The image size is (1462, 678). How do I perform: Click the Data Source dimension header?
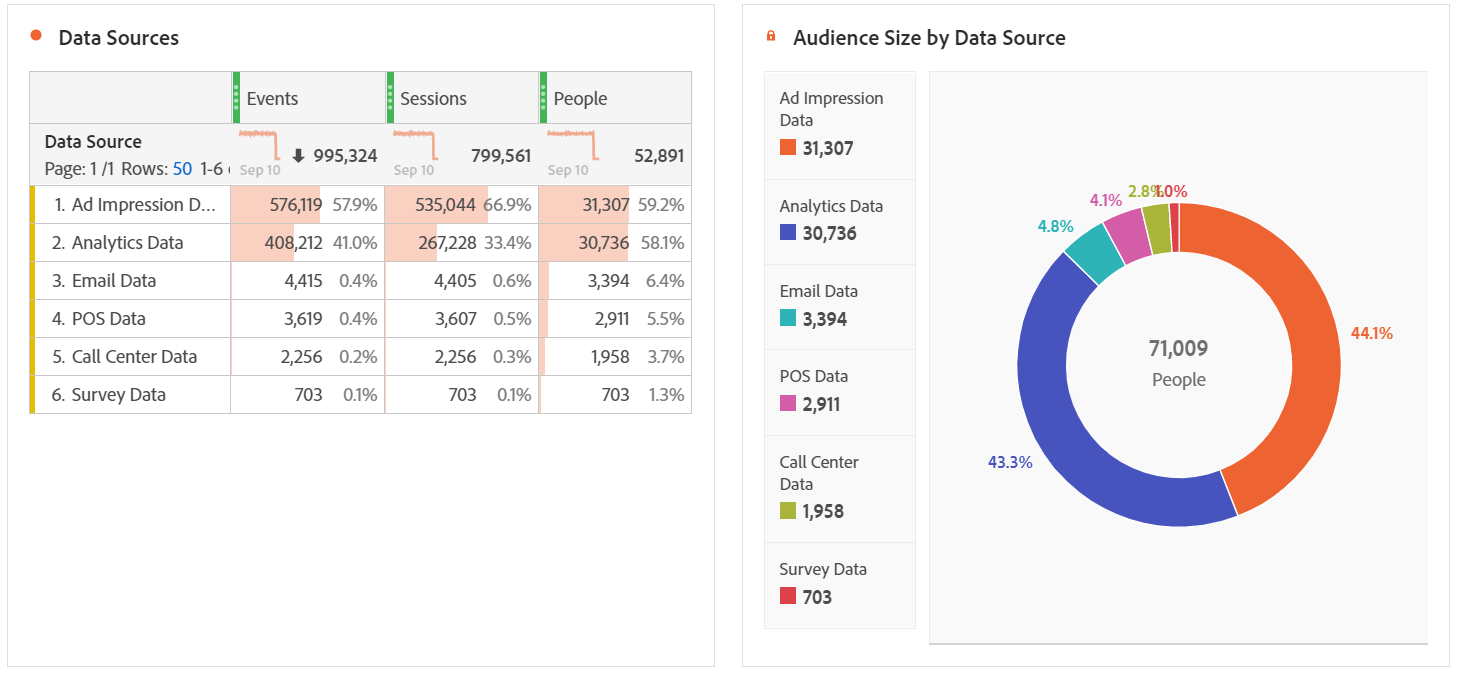pos(93,142)
